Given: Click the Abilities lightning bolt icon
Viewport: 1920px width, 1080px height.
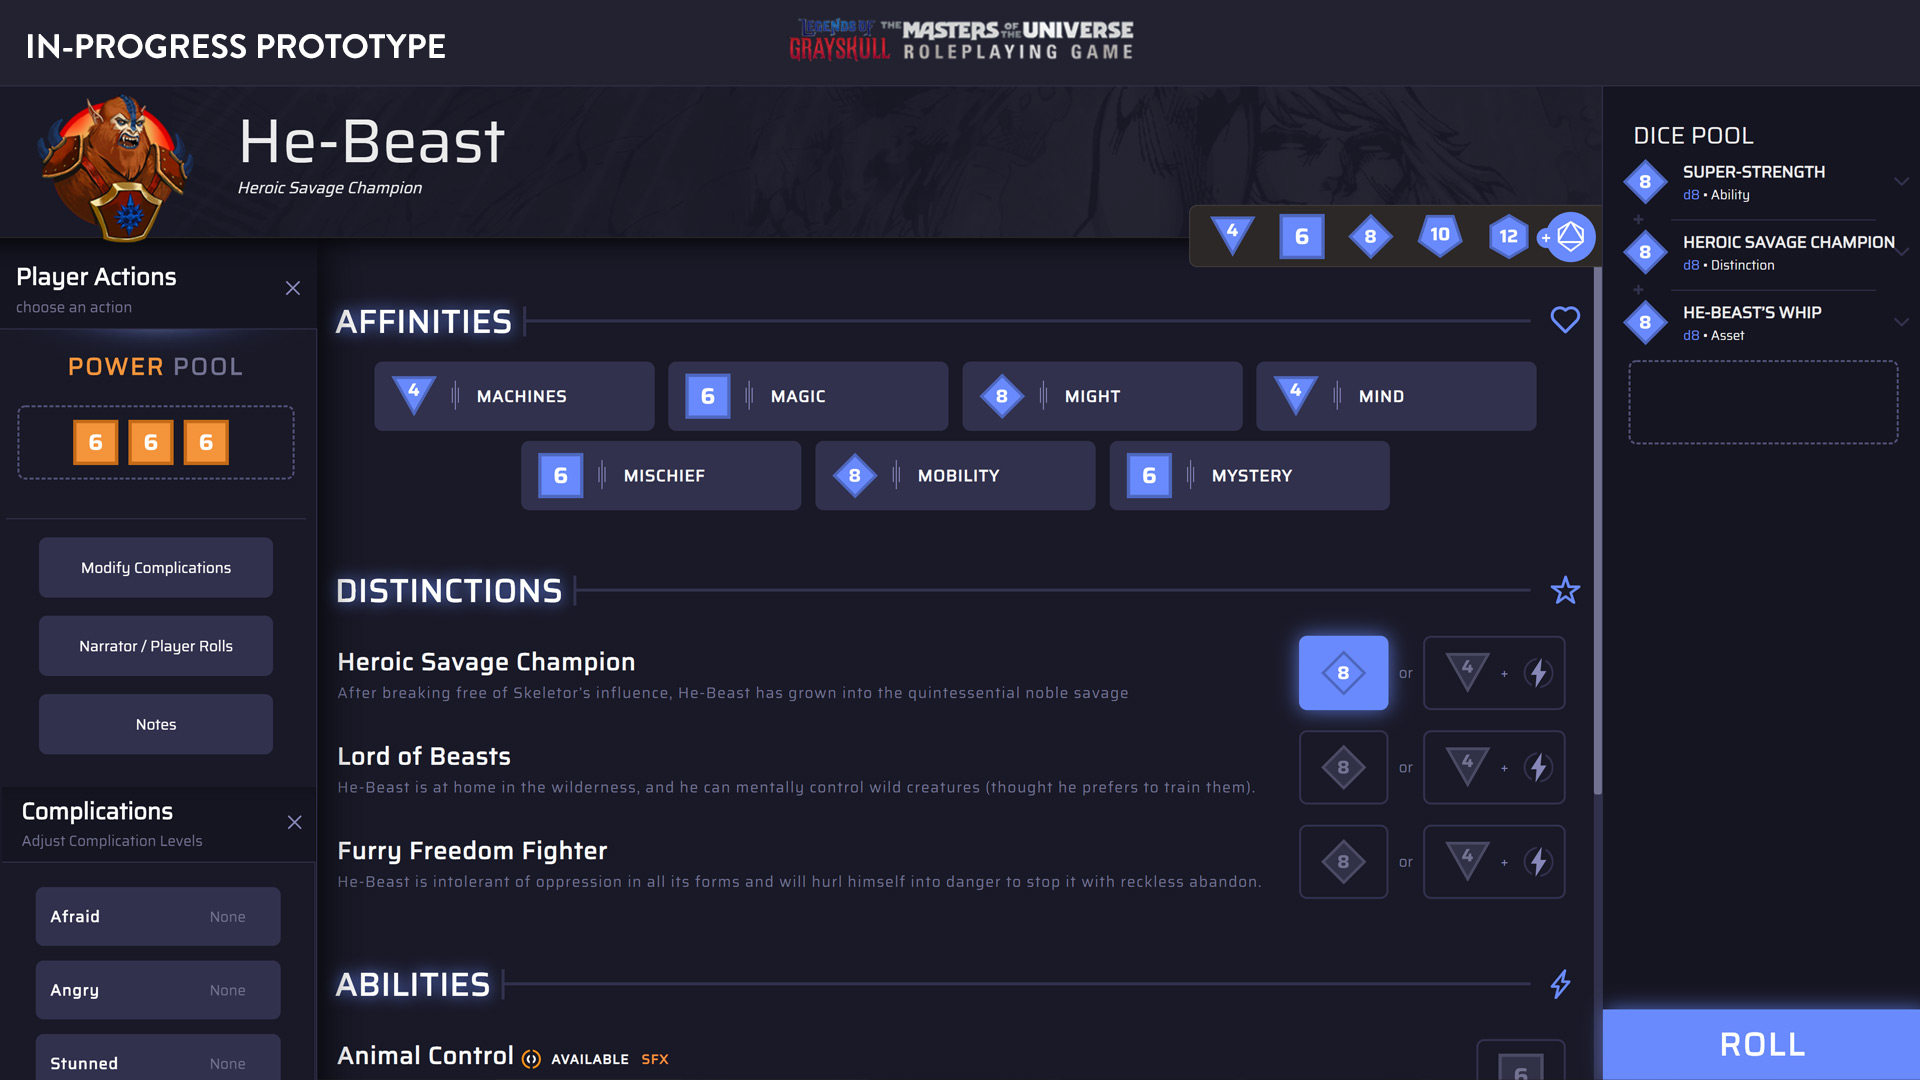Looking at the screenshot, I should coord(1560,984).
